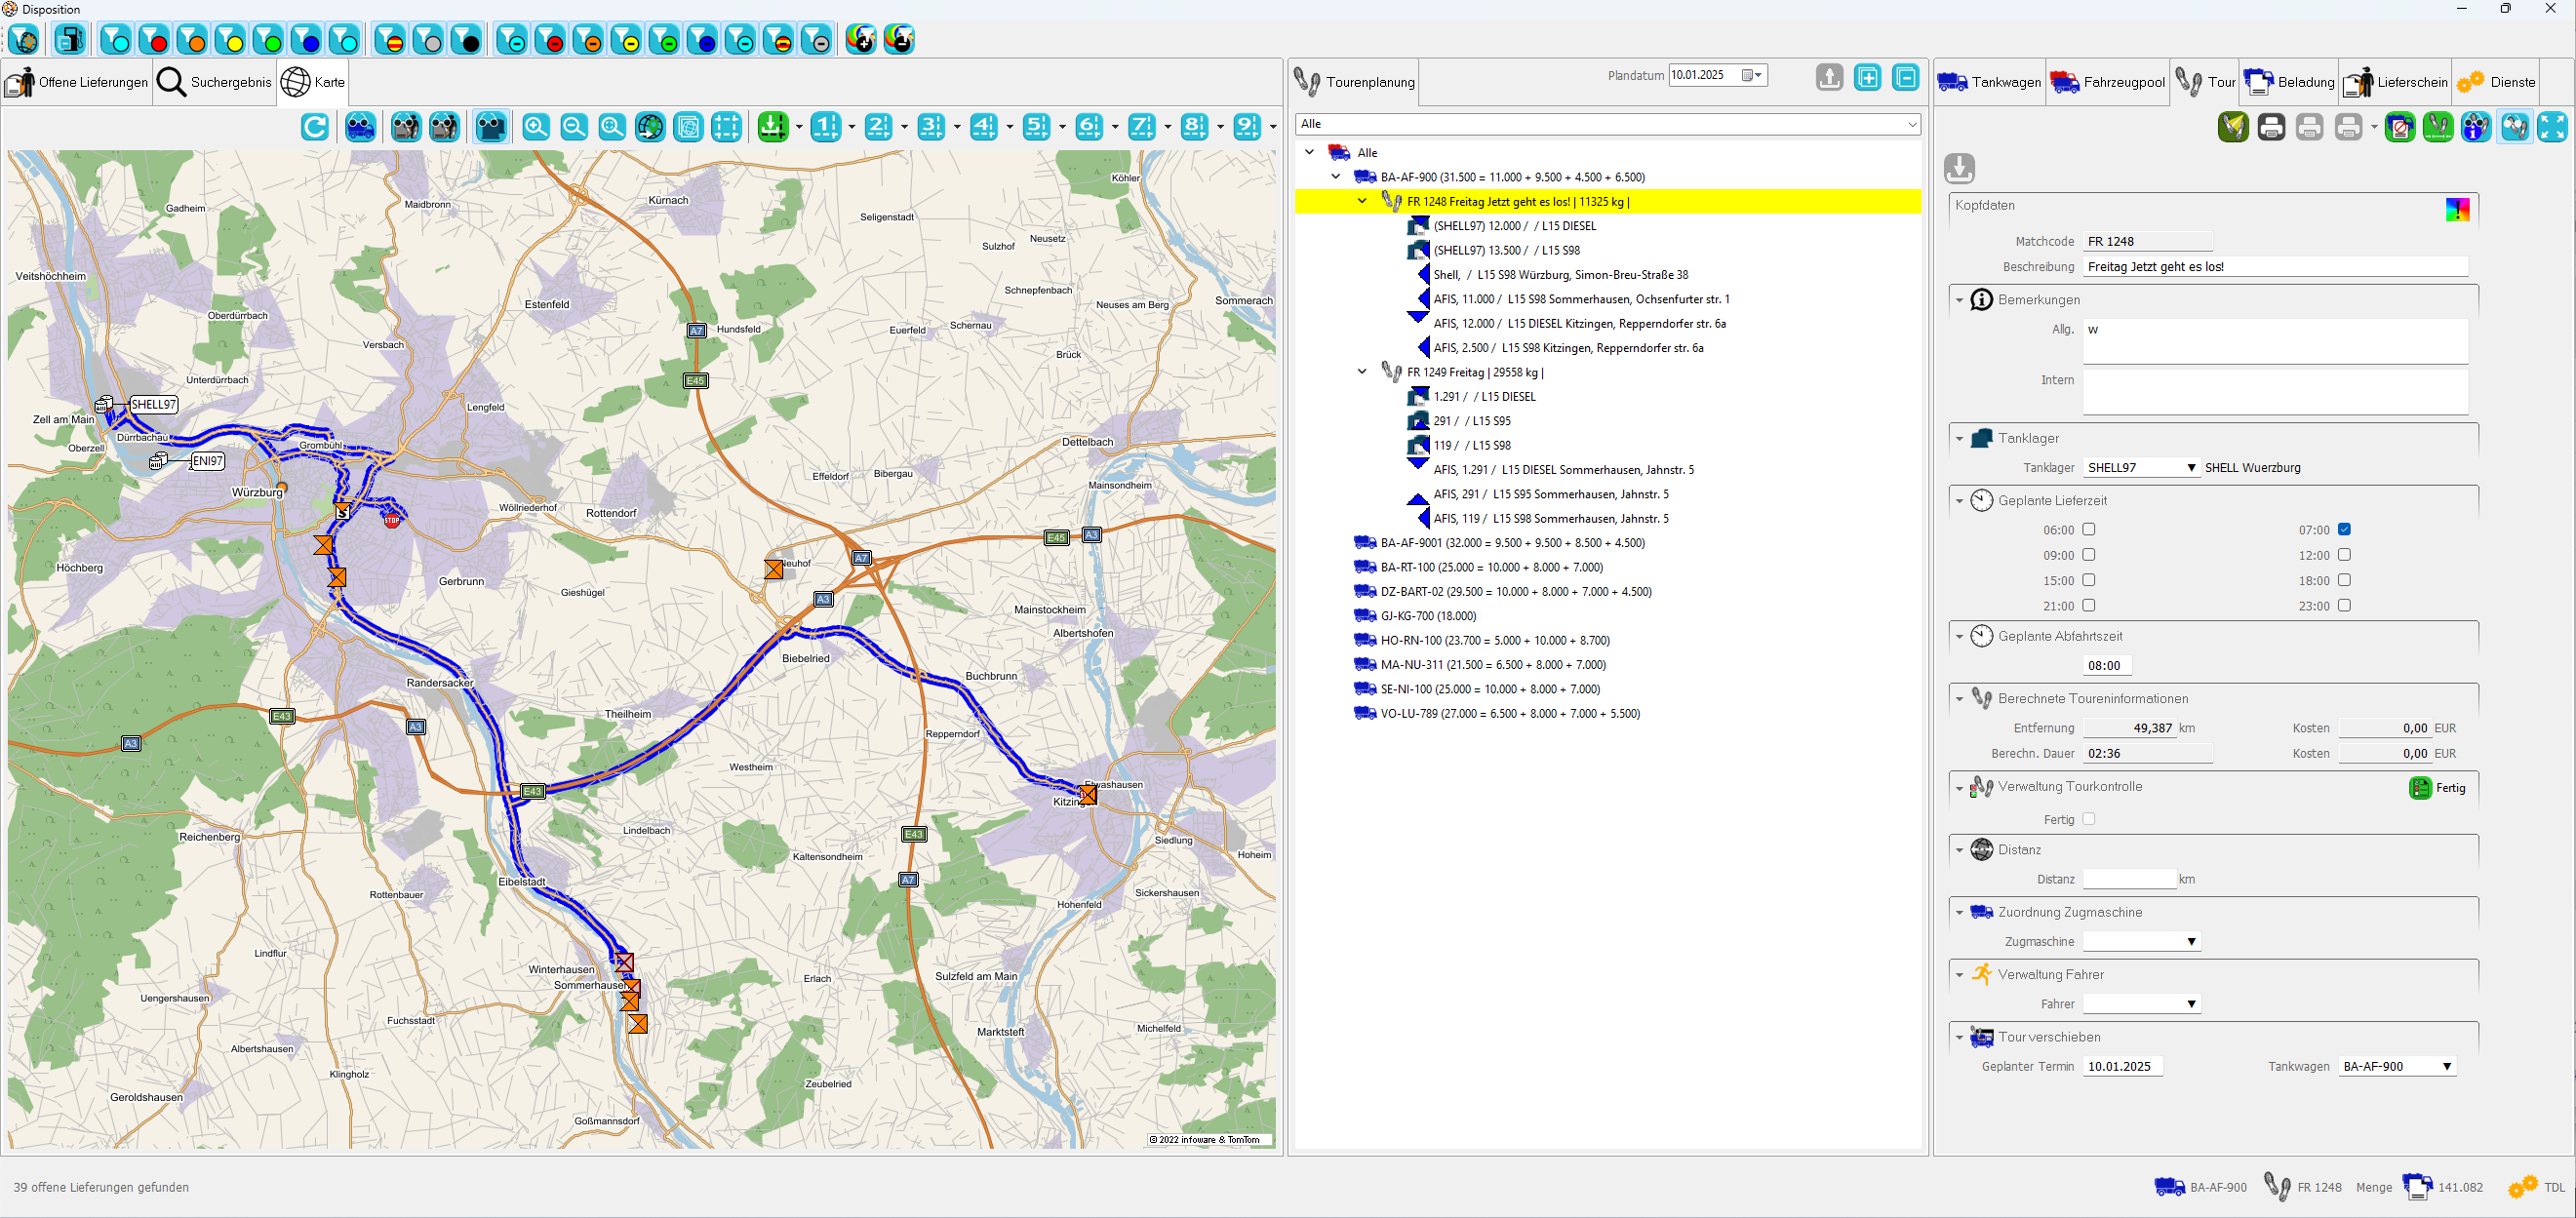Check the 06:00 delivery time box
Viewport: 2576px width, 1218px height.
click(x=2088, y=529)
